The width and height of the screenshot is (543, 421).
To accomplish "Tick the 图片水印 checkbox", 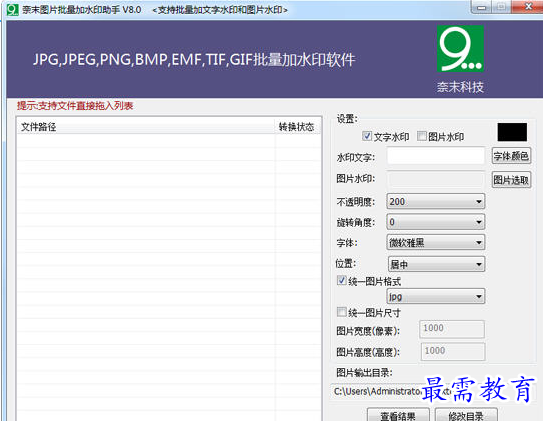I will click(x=421, y=136).
